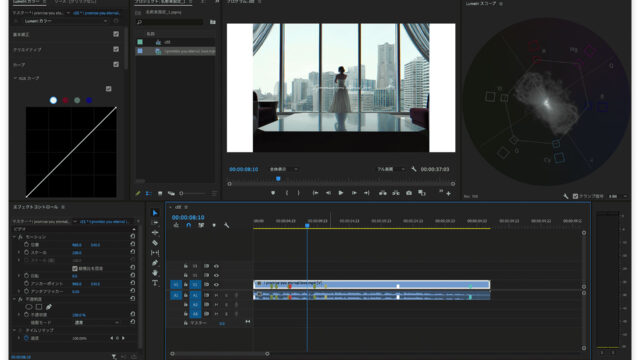Mark Out point in program monitor

(299, 193)
